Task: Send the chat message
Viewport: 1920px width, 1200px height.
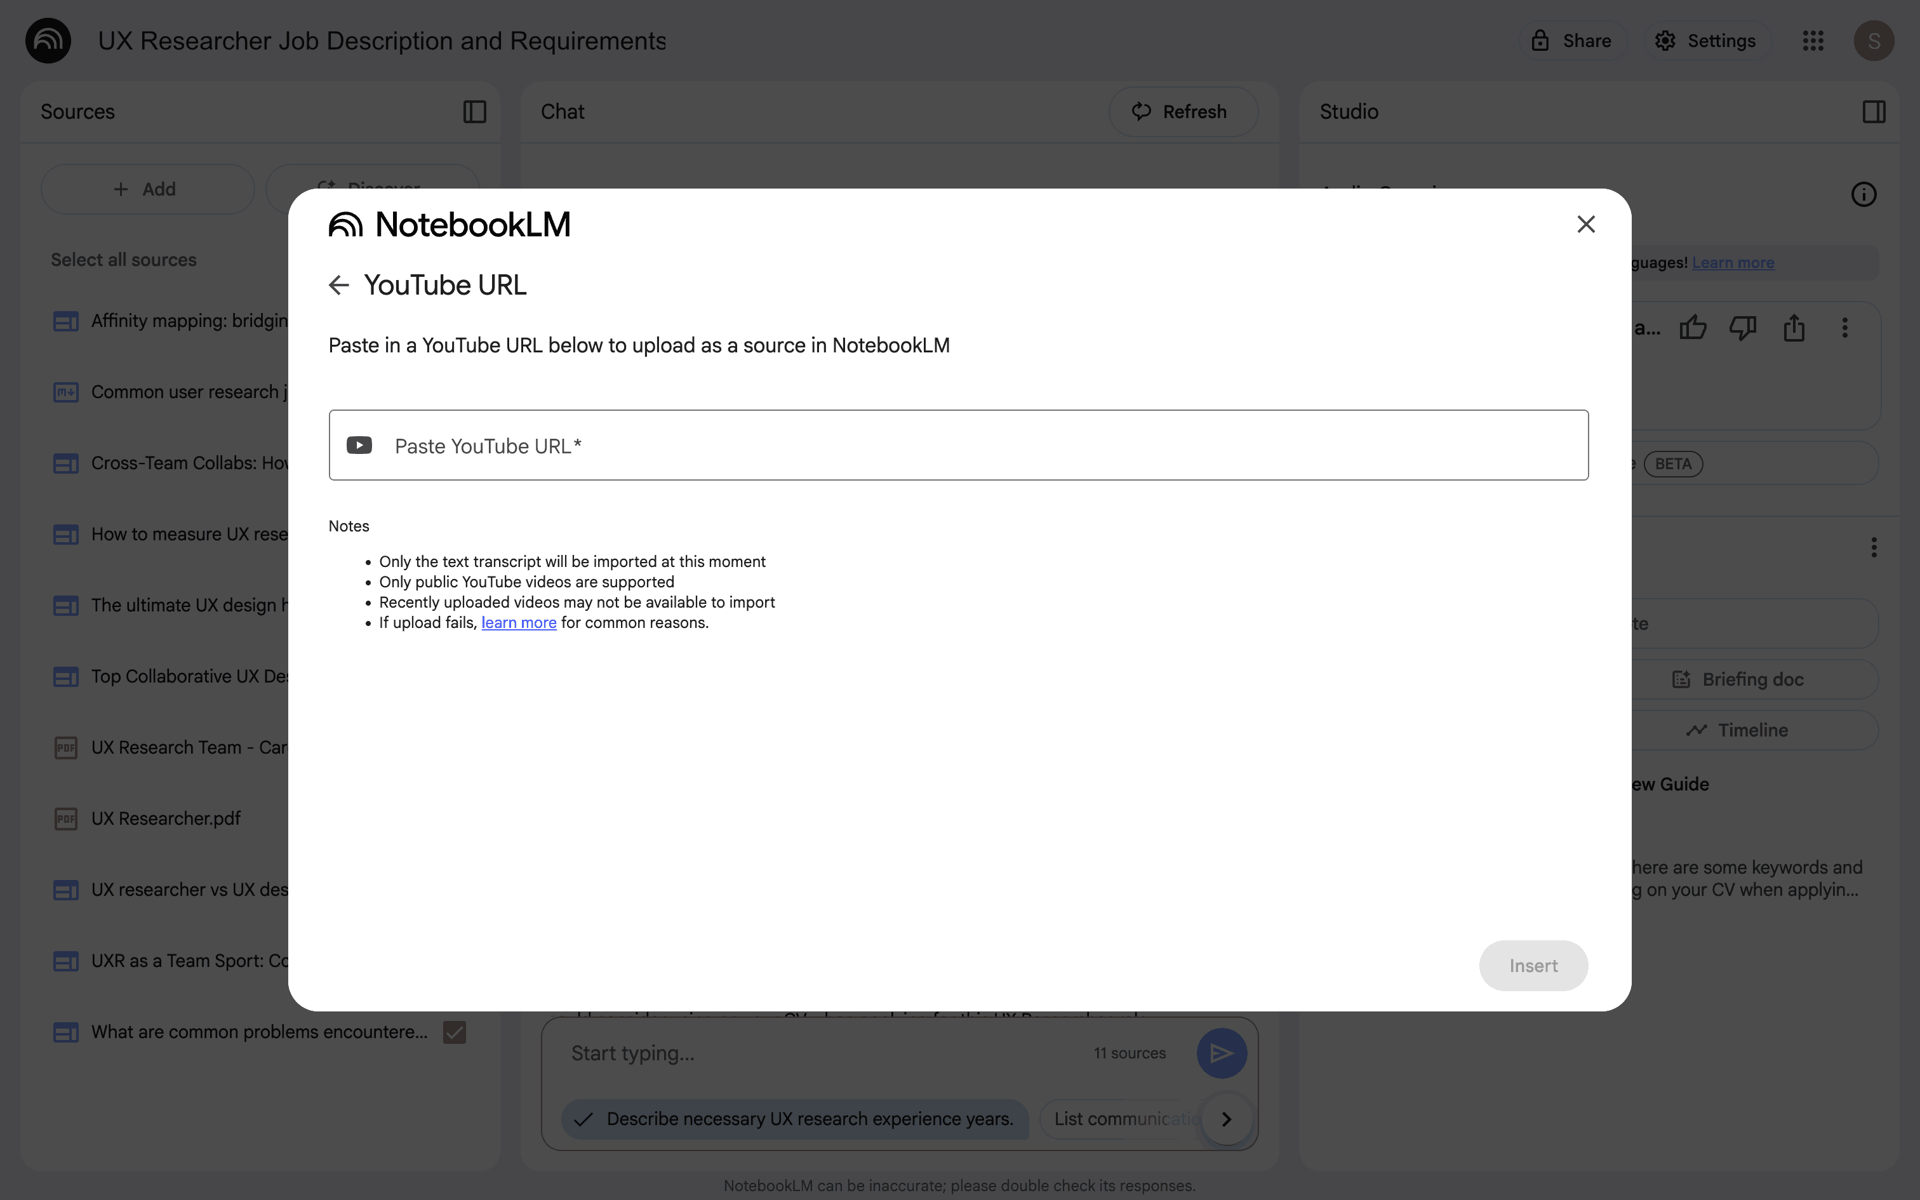Action: (1221, 1053)
